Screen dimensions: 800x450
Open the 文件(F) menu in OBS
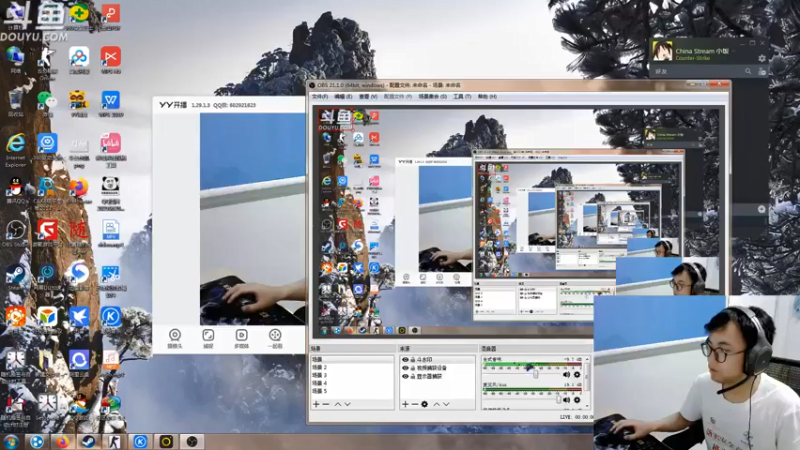click(x=320, y=96)
